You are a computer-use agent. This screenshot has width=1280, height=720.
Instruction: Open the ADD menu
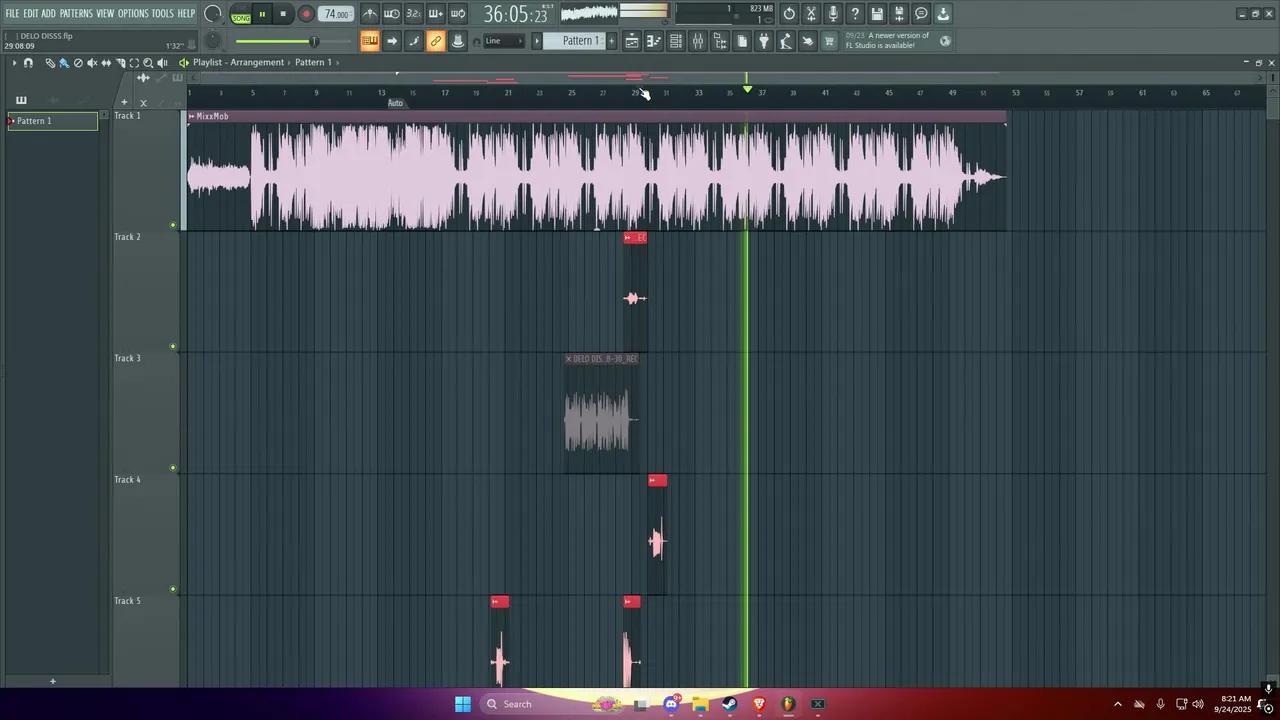49,13
